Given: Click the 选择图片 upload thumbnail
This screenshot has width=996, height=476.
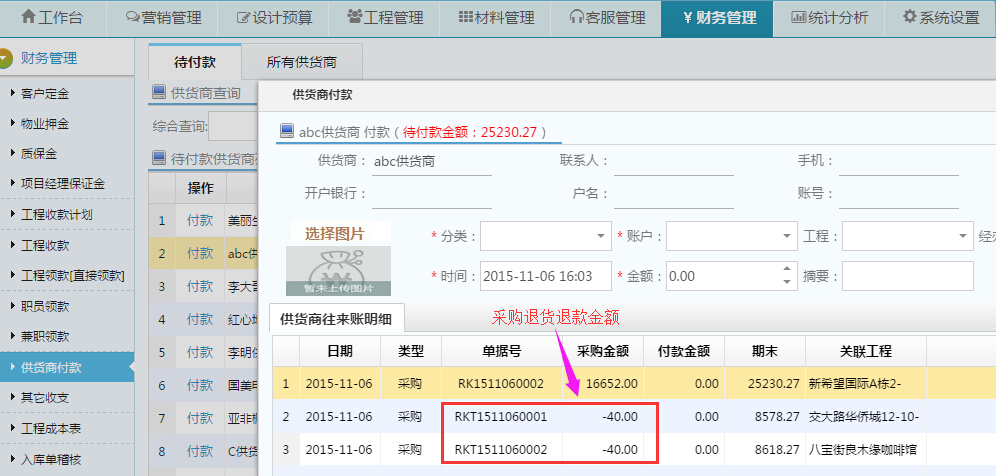Looking at the screenshot, I should pyautogui.click(x=334, y=260).
